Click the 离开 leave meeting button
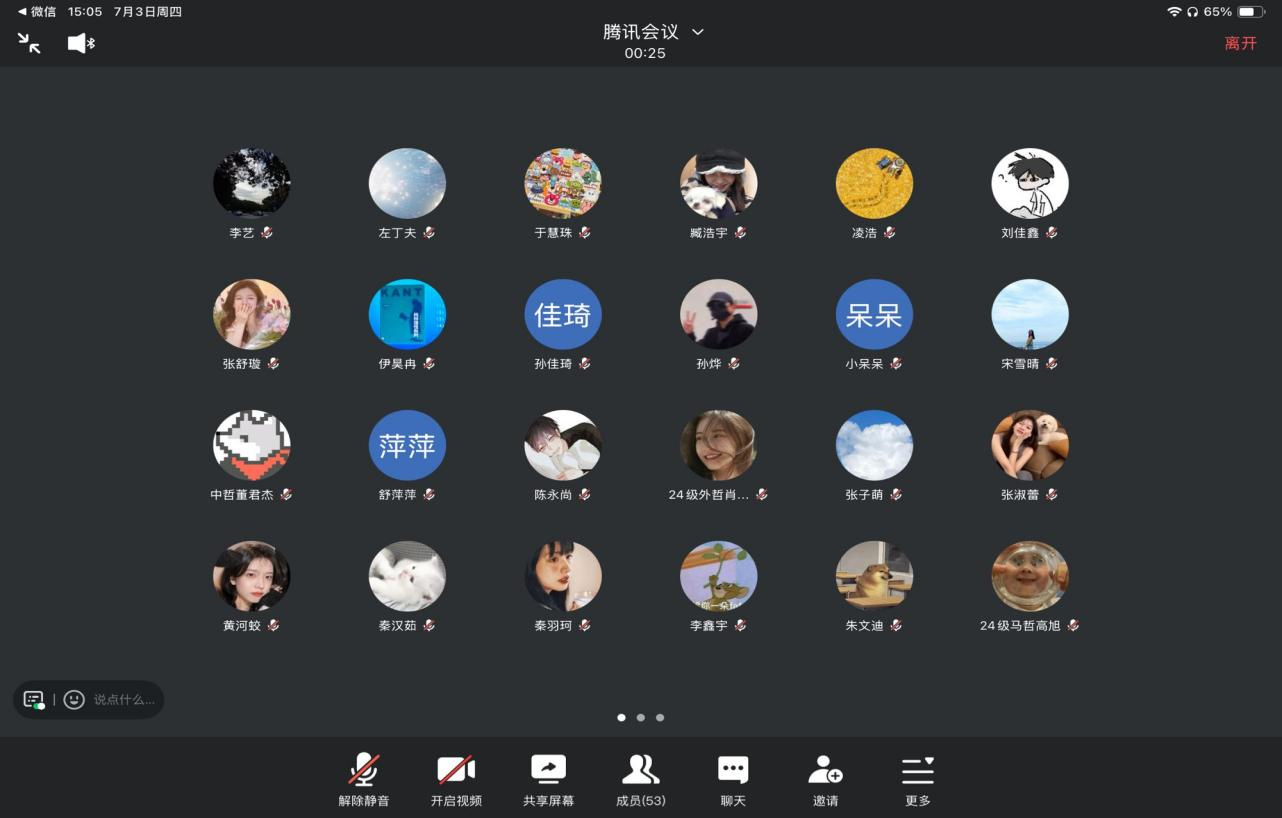 pyautogui.click(x=1240, y=43)
